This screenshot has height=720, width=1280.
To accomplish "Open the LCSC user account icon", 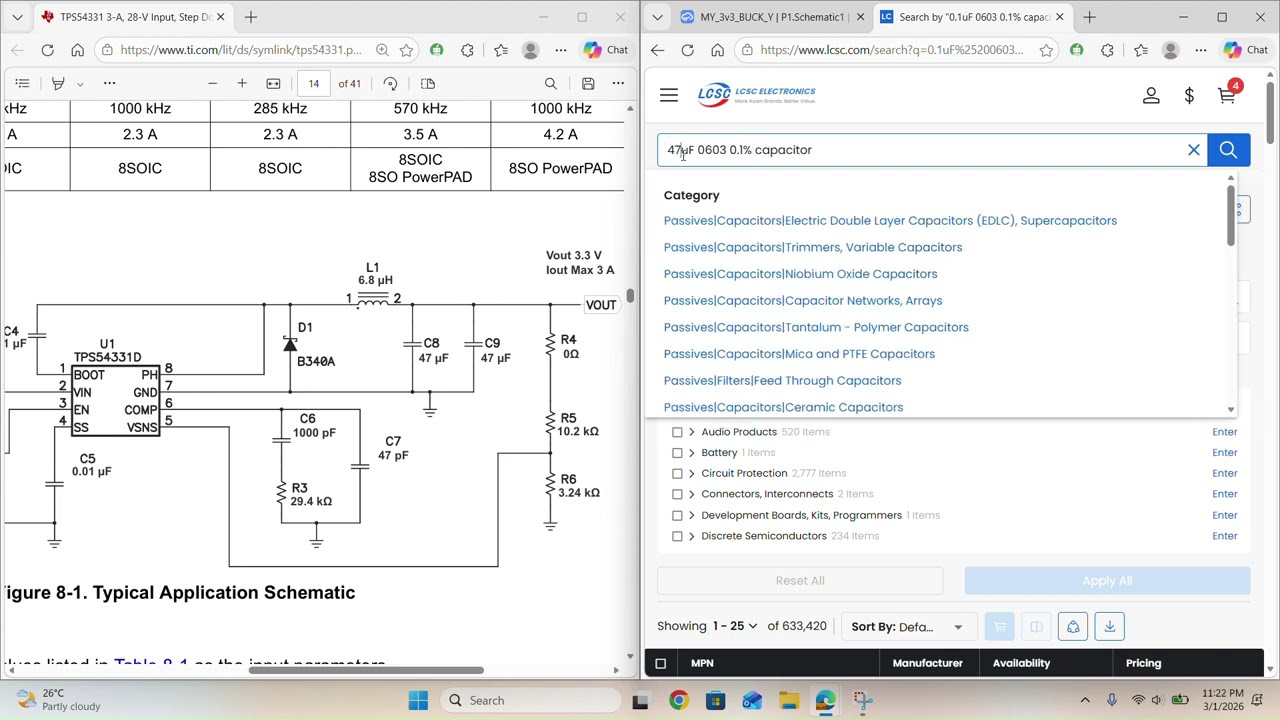I will [1151, 95].
